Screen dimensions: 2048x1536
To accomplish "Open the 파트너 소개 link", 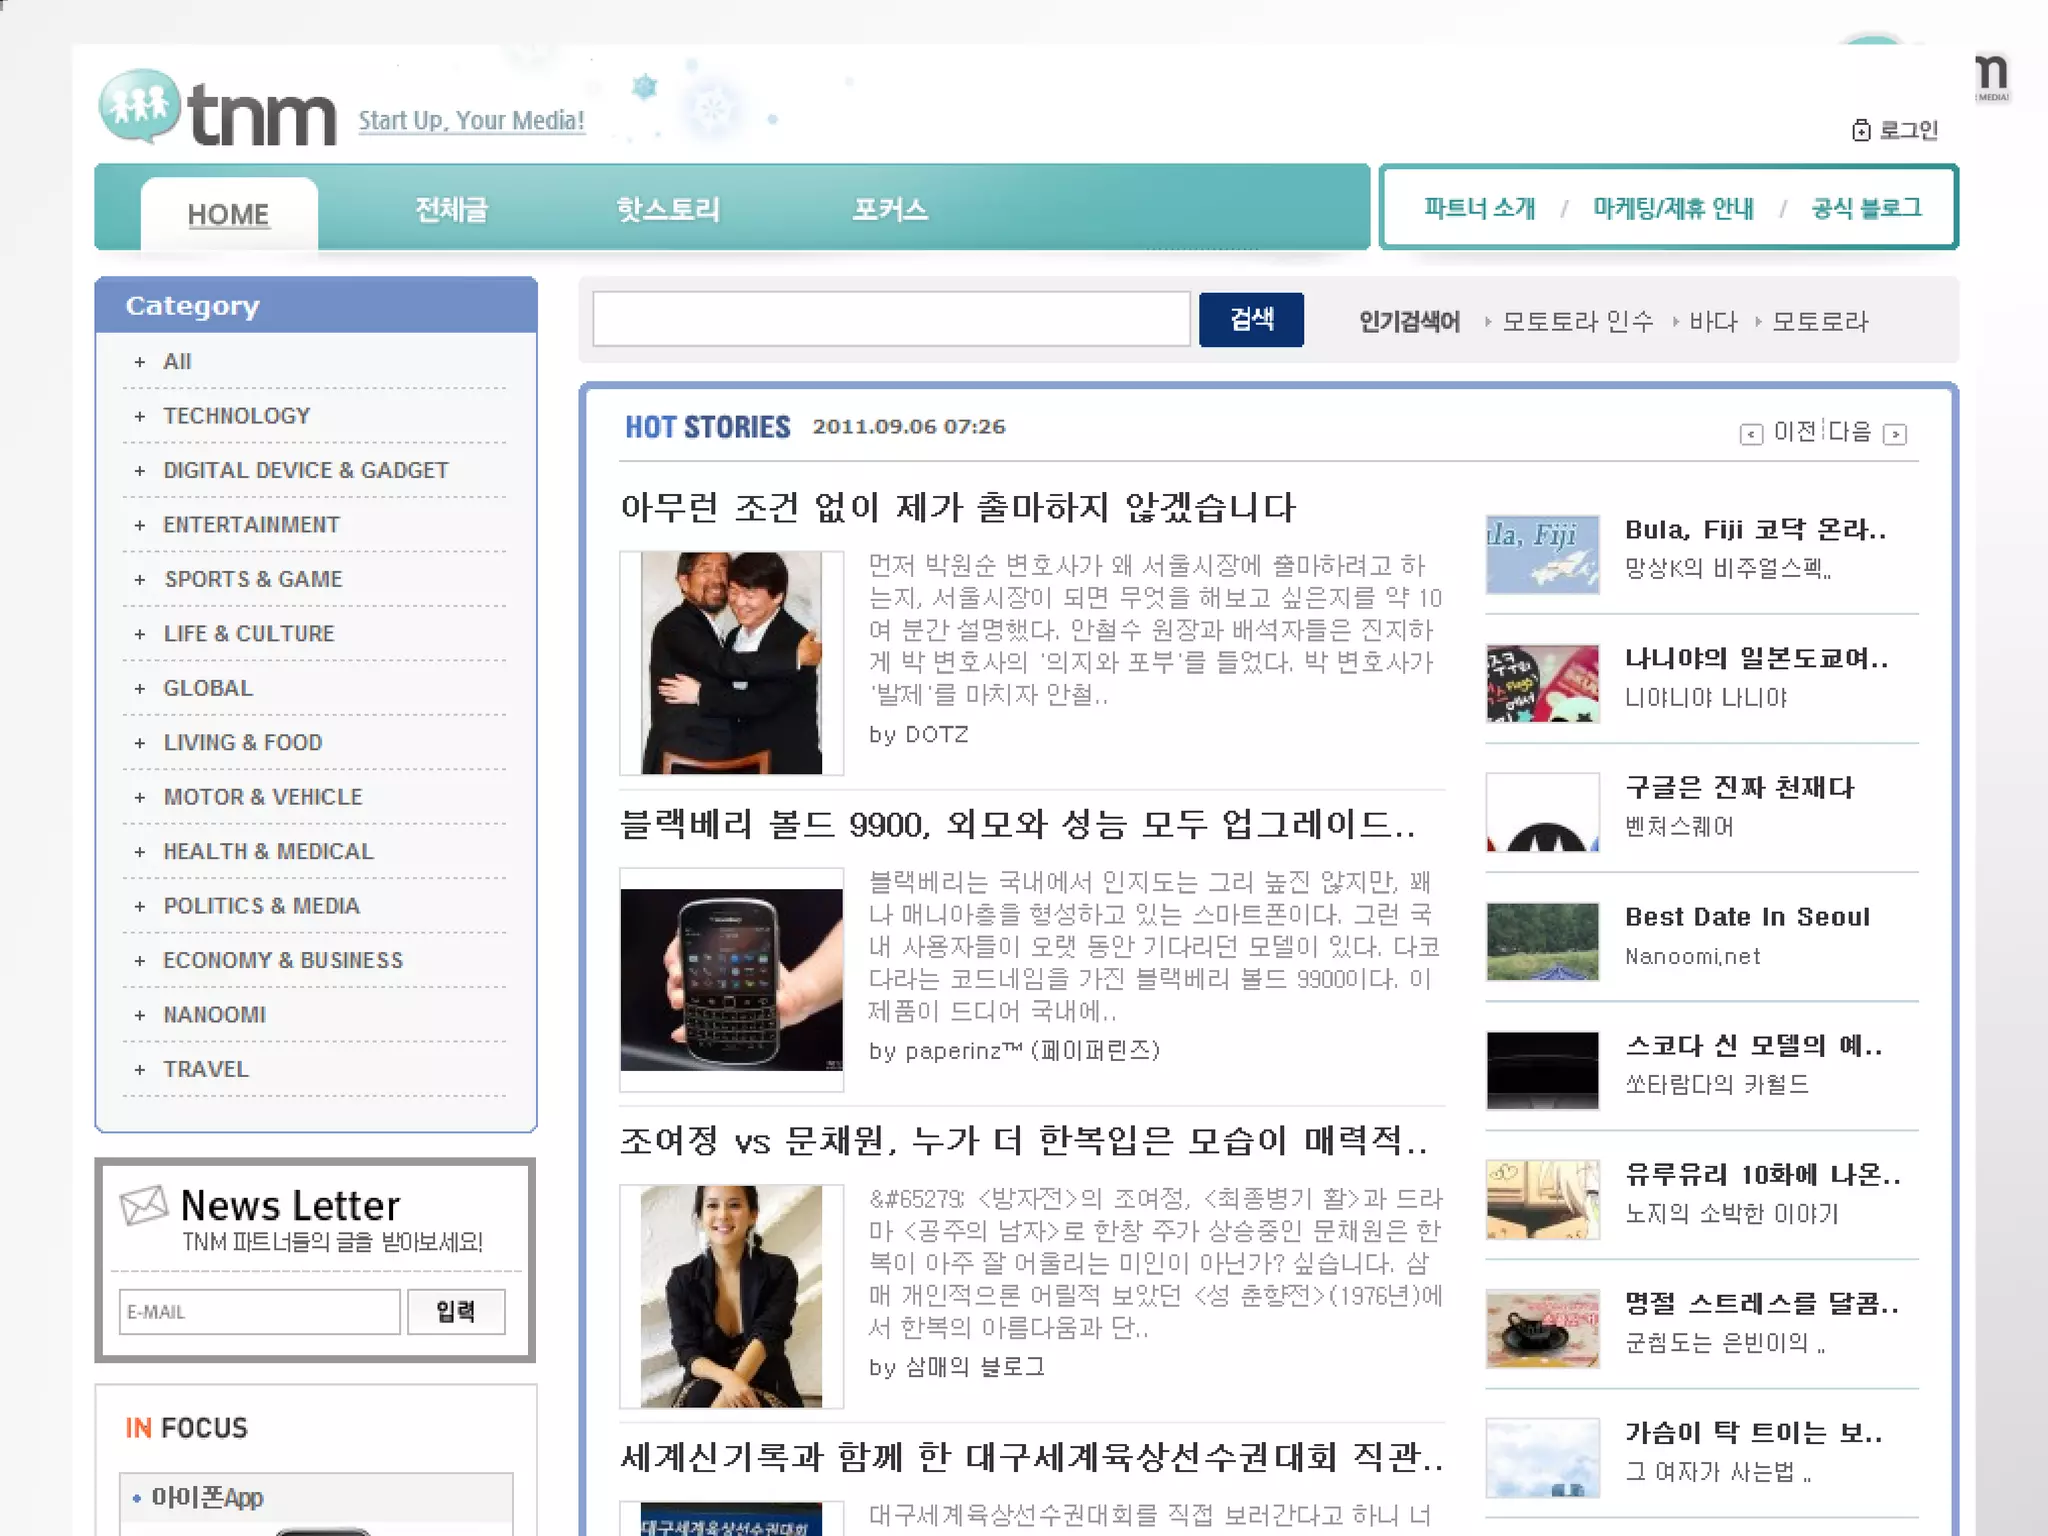I will tap(1479, 208).
